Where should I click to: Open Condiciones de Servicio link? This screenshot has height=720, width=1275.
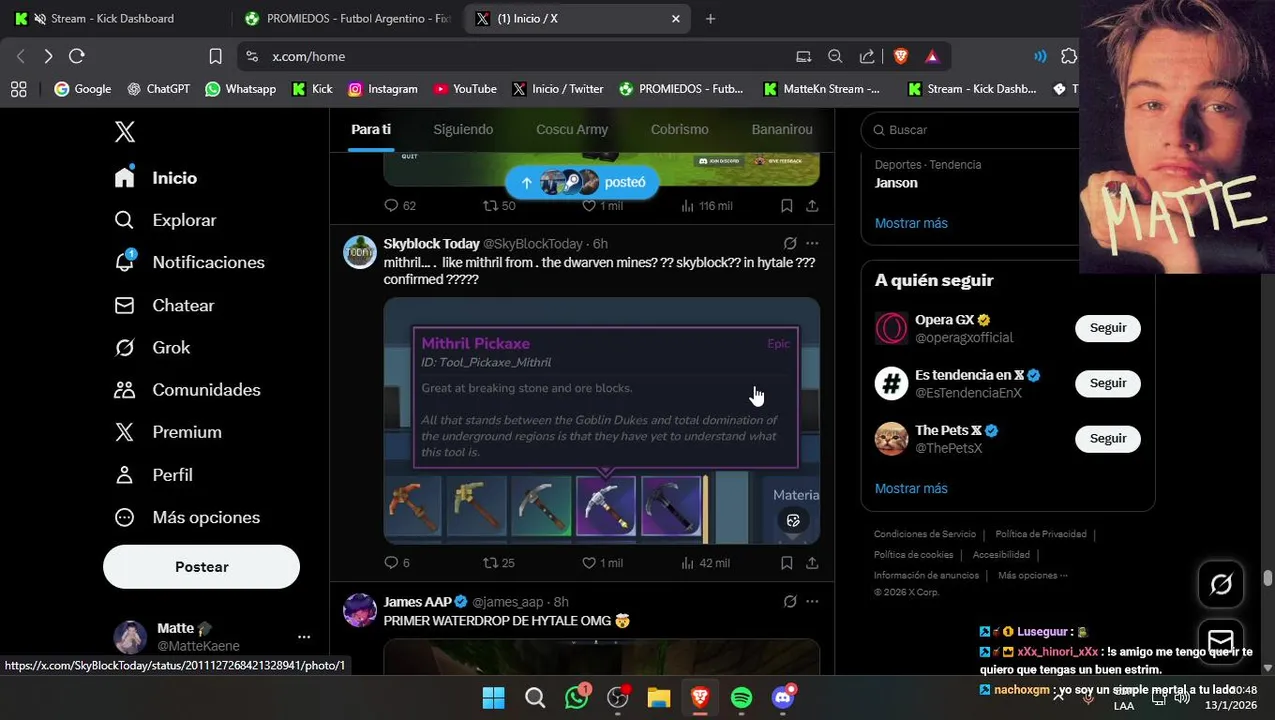click(x=925, y=534)
